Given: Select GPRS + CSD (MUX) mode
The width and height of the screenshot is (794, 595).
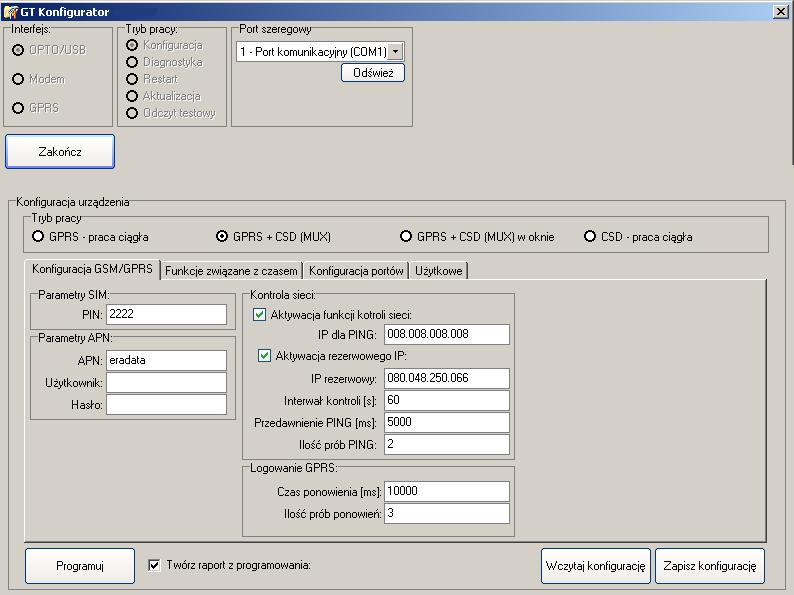Looking at the screenshot, I should 222,236.
